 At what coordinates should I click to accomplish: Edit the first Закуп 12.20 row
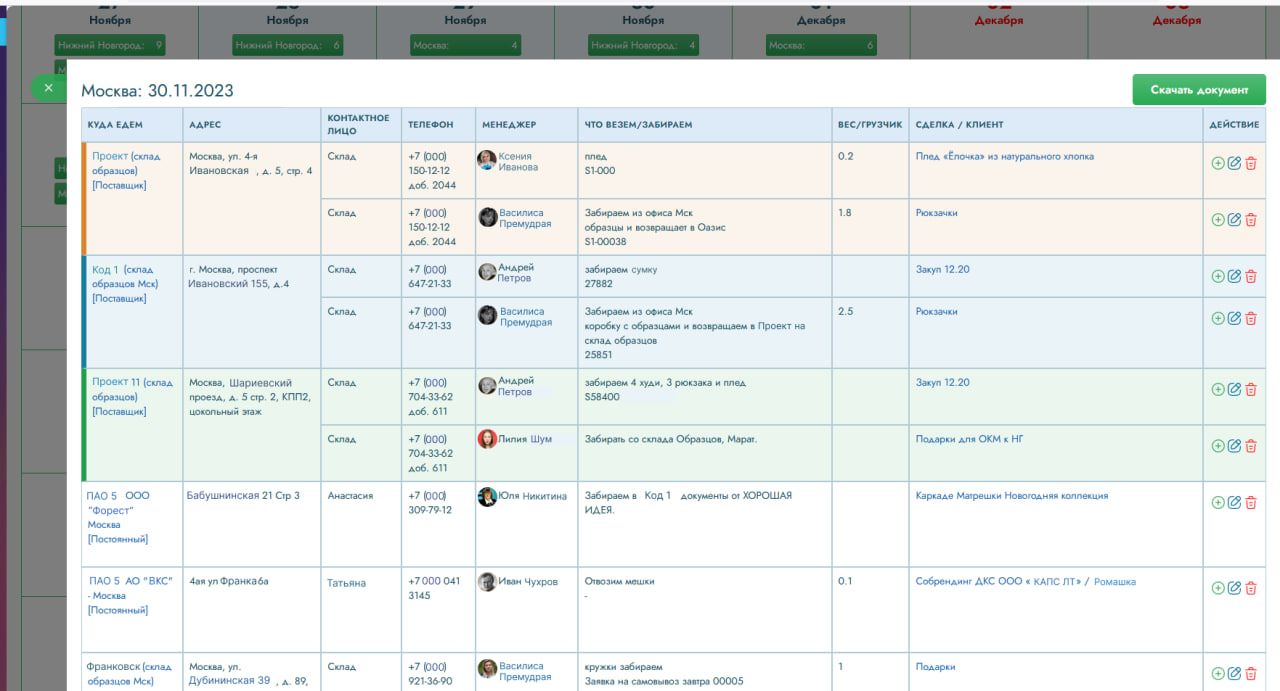point(1234,276)
